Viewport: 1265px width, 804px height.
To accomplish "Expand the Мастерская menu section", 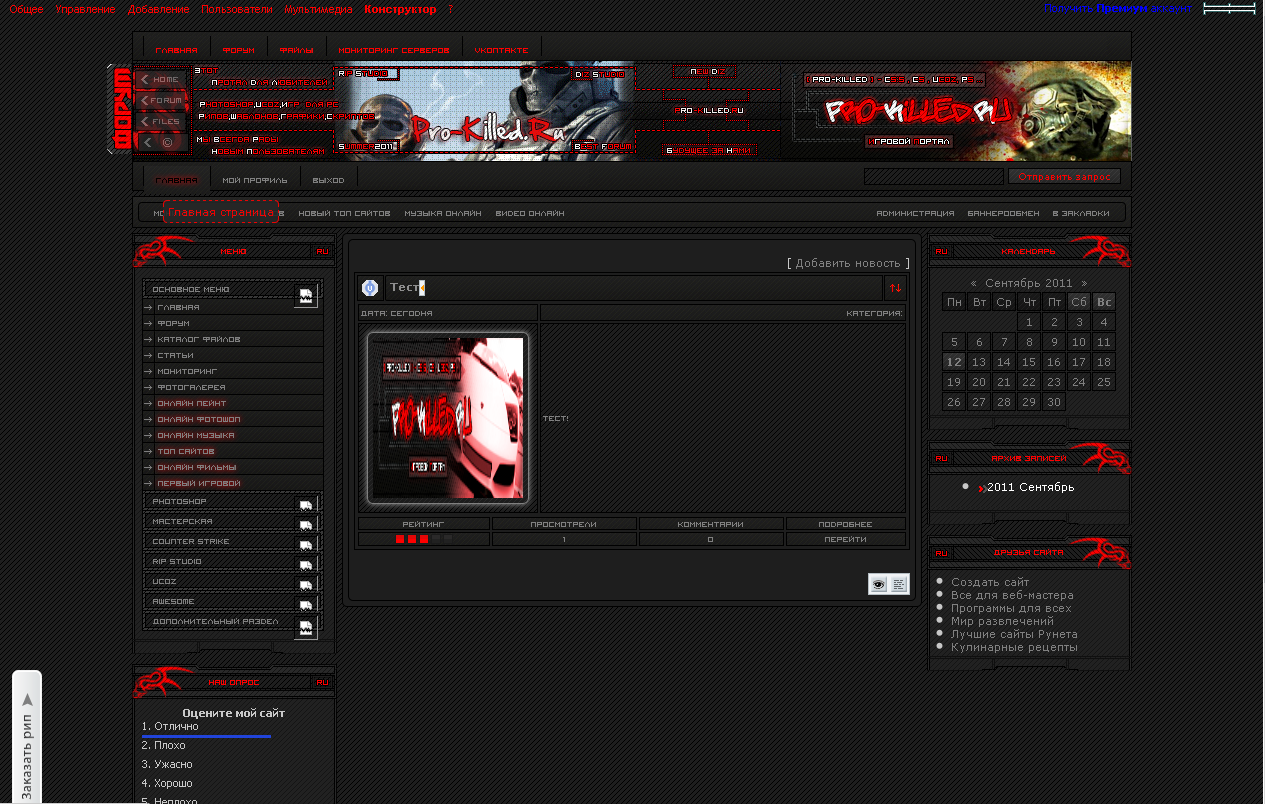I will [x=306, y=523].
